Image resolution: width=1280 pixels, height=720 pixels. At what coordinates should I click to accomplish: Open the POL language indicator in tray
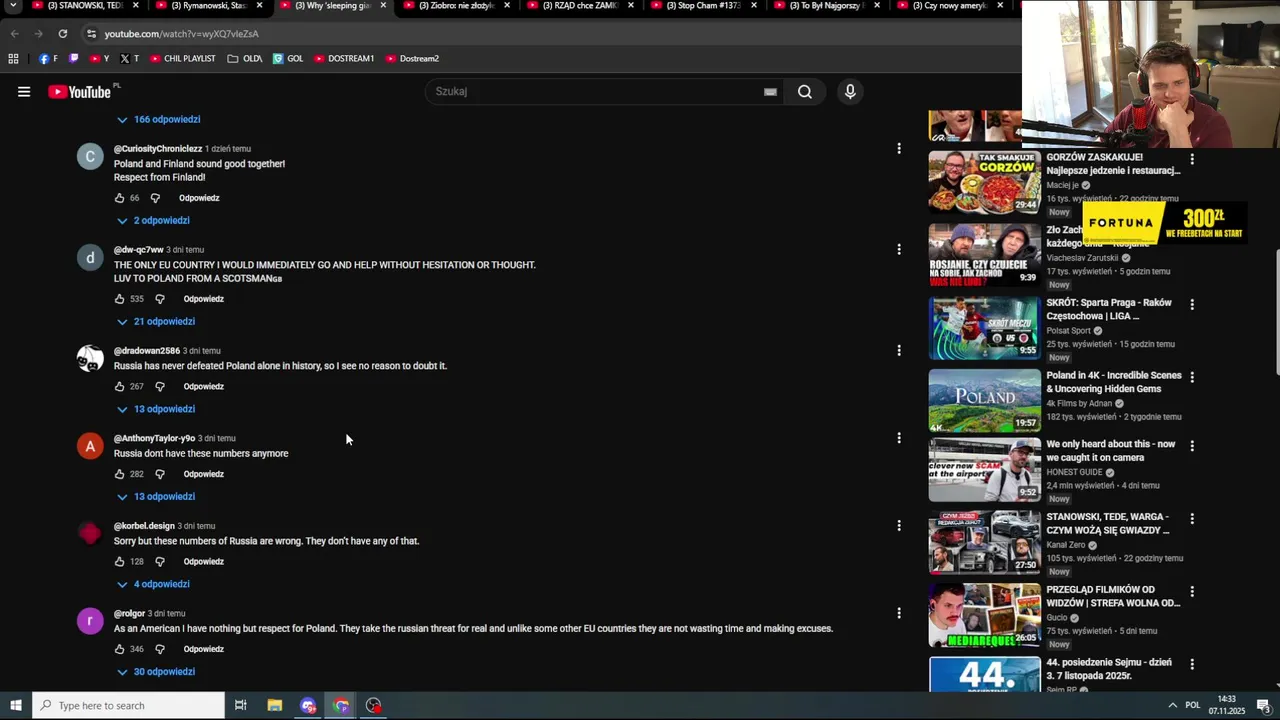[1193, 705]
